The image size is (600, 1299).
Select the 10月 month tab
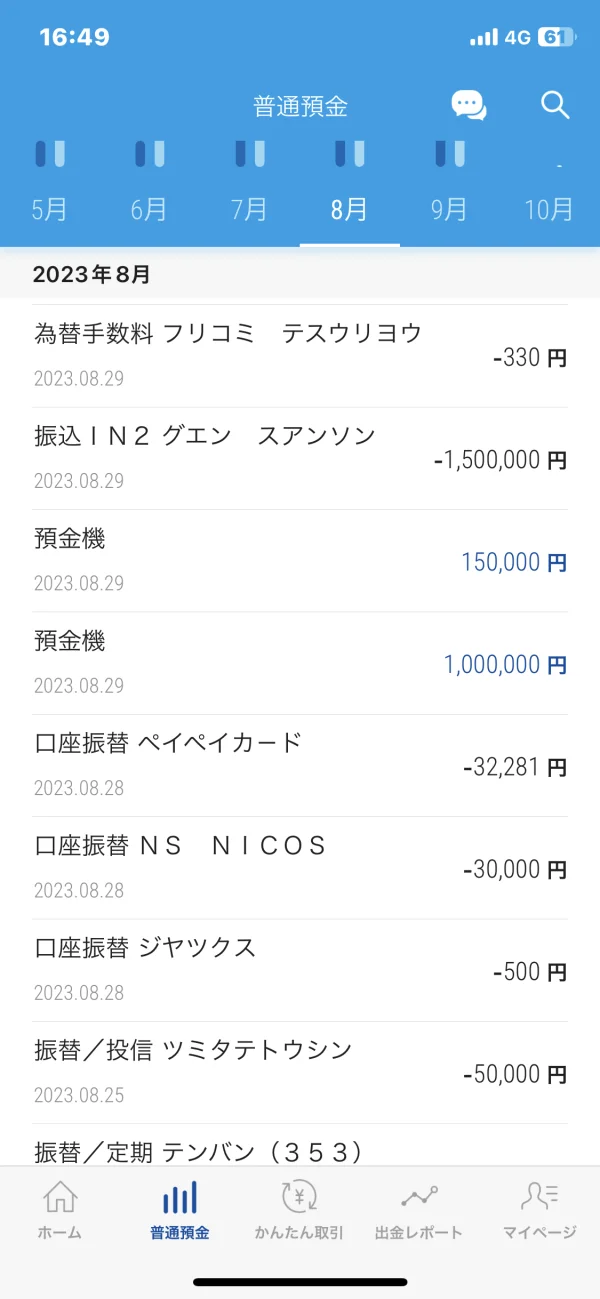[x=549, y=210]
